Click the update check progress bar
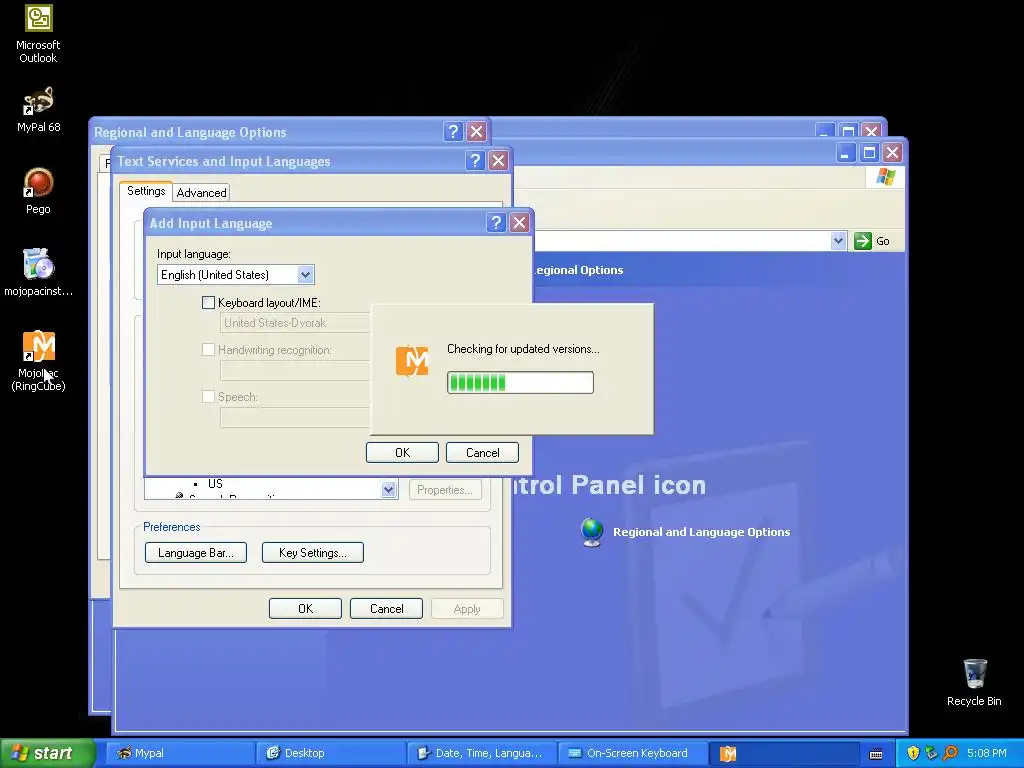 [x=520, y=383]
